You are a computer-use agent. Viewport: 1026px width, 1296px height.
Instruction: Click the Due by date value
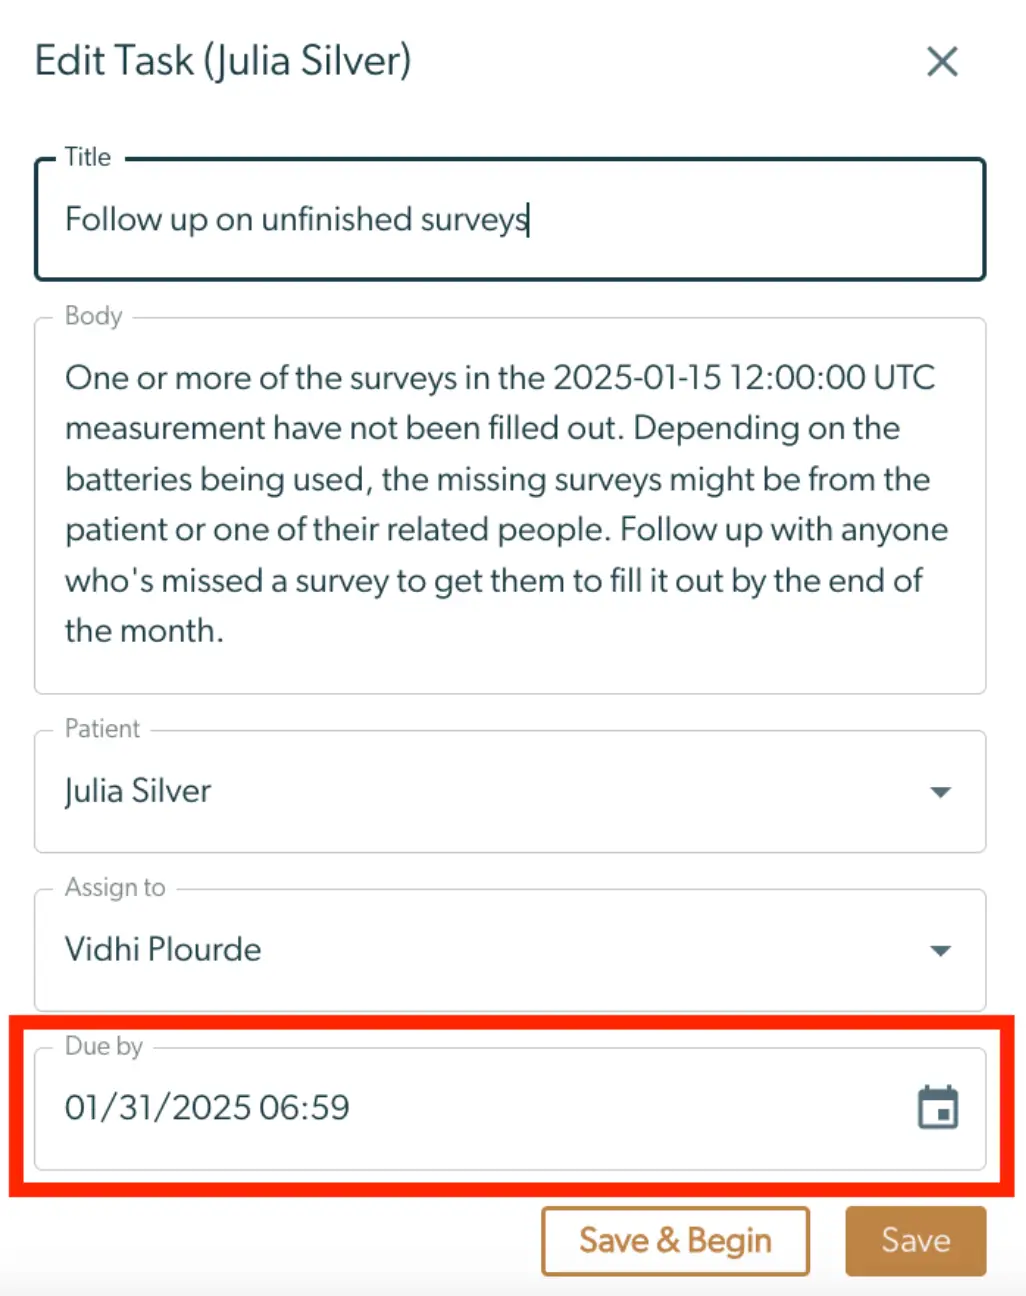click(x=207, y=1107)
